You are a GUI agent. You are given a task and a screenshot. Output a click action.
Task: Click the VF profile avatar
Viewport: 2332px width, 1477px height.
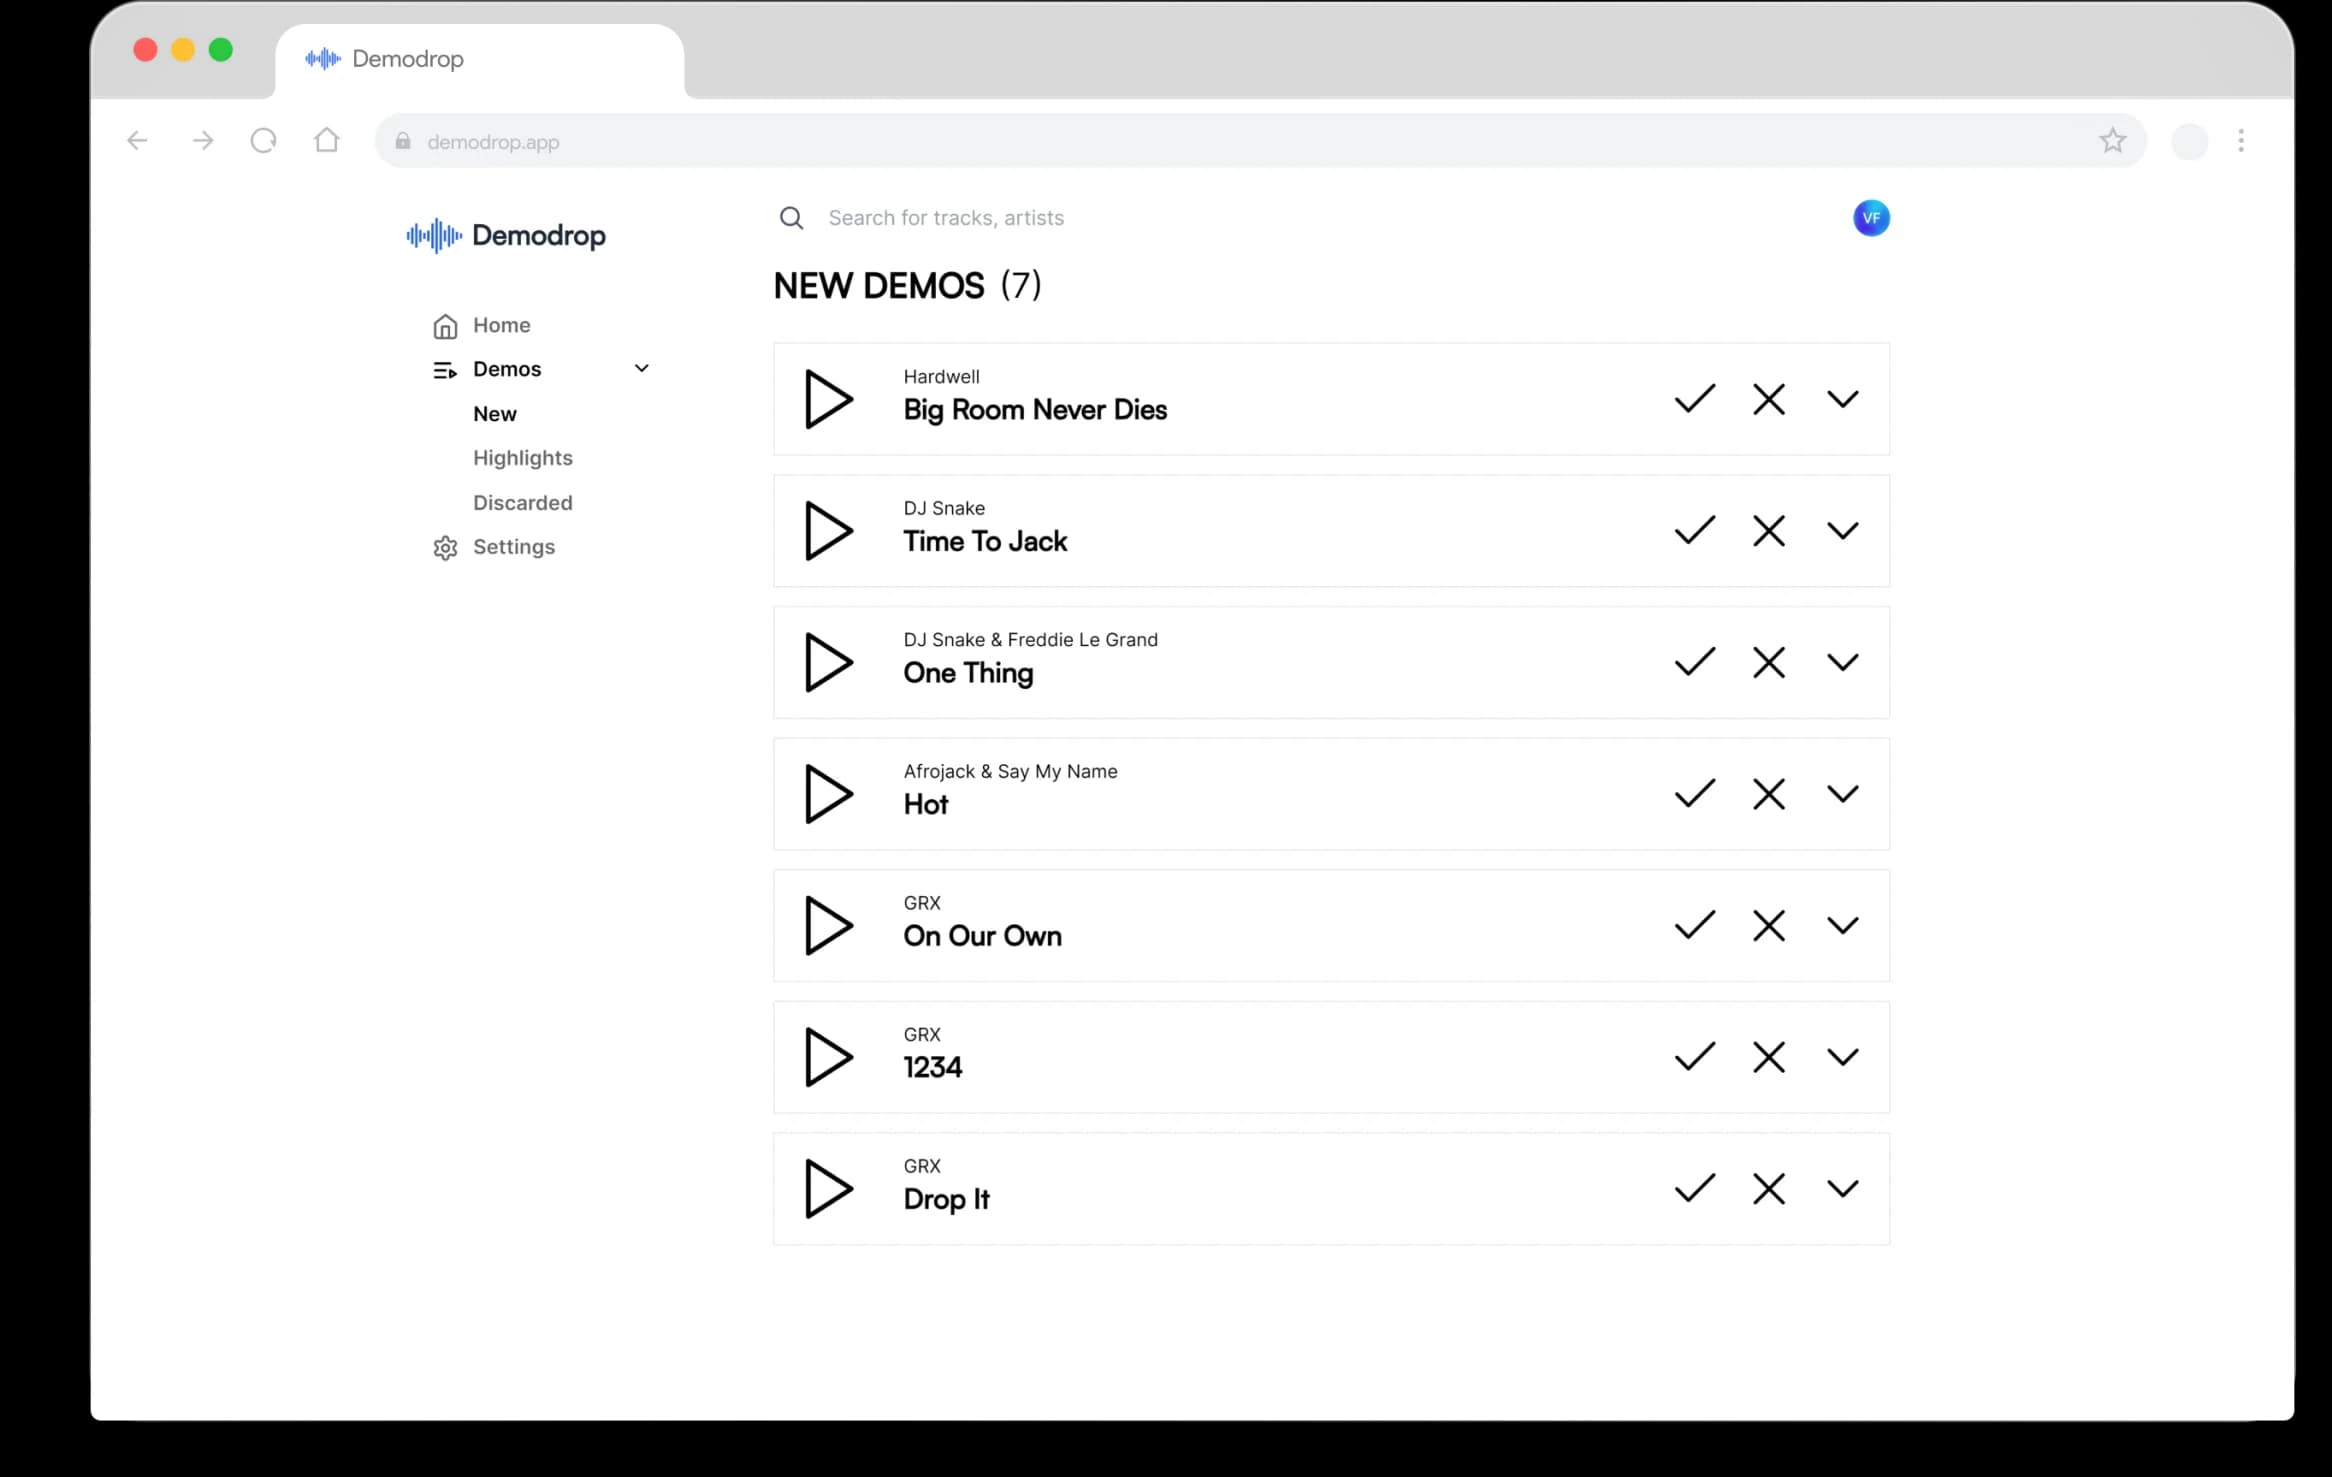(1871, 217)
